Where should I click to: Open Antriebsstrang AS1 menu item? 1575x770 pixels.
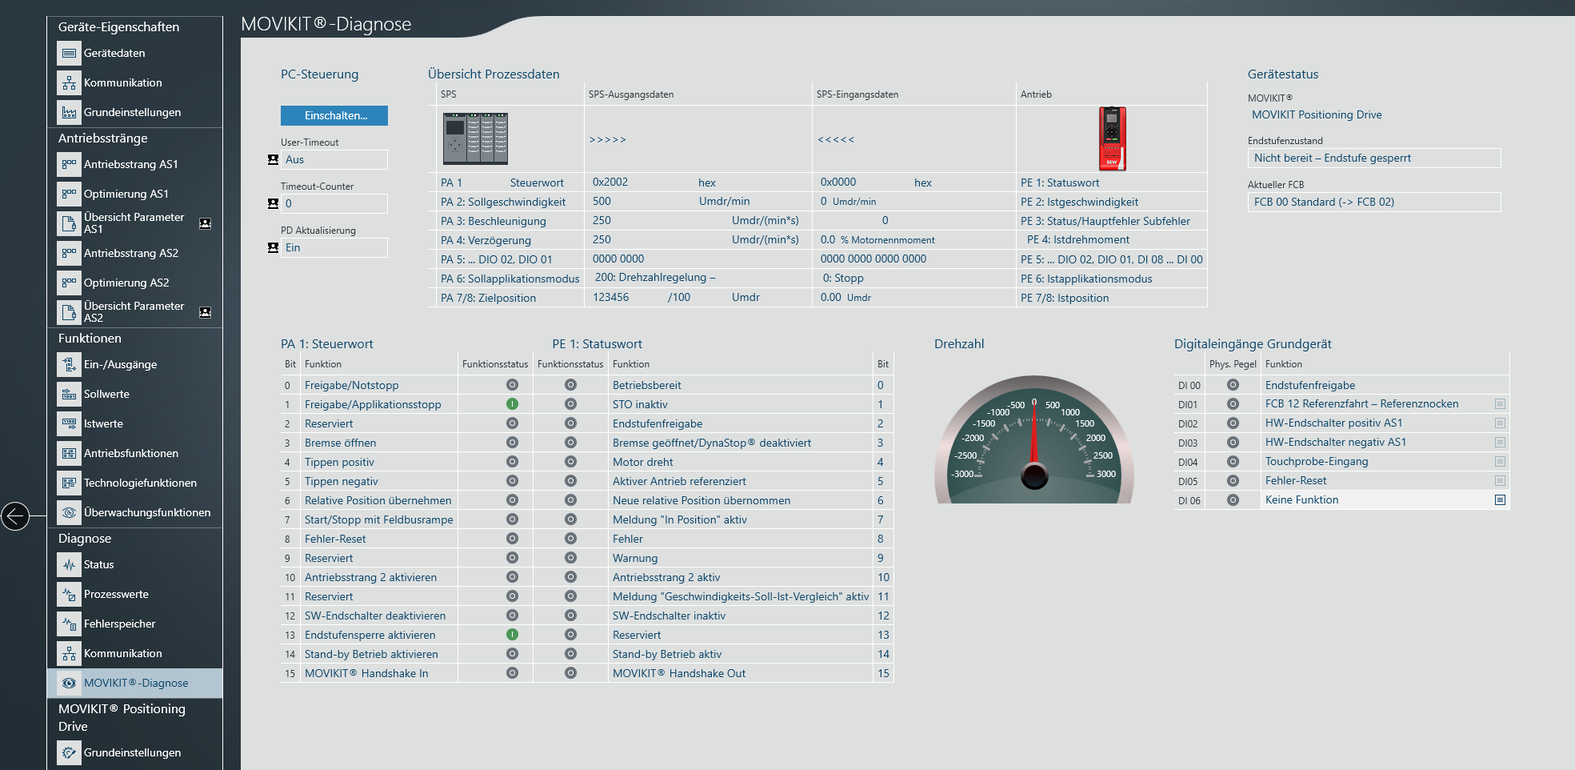tap(130, 164)
